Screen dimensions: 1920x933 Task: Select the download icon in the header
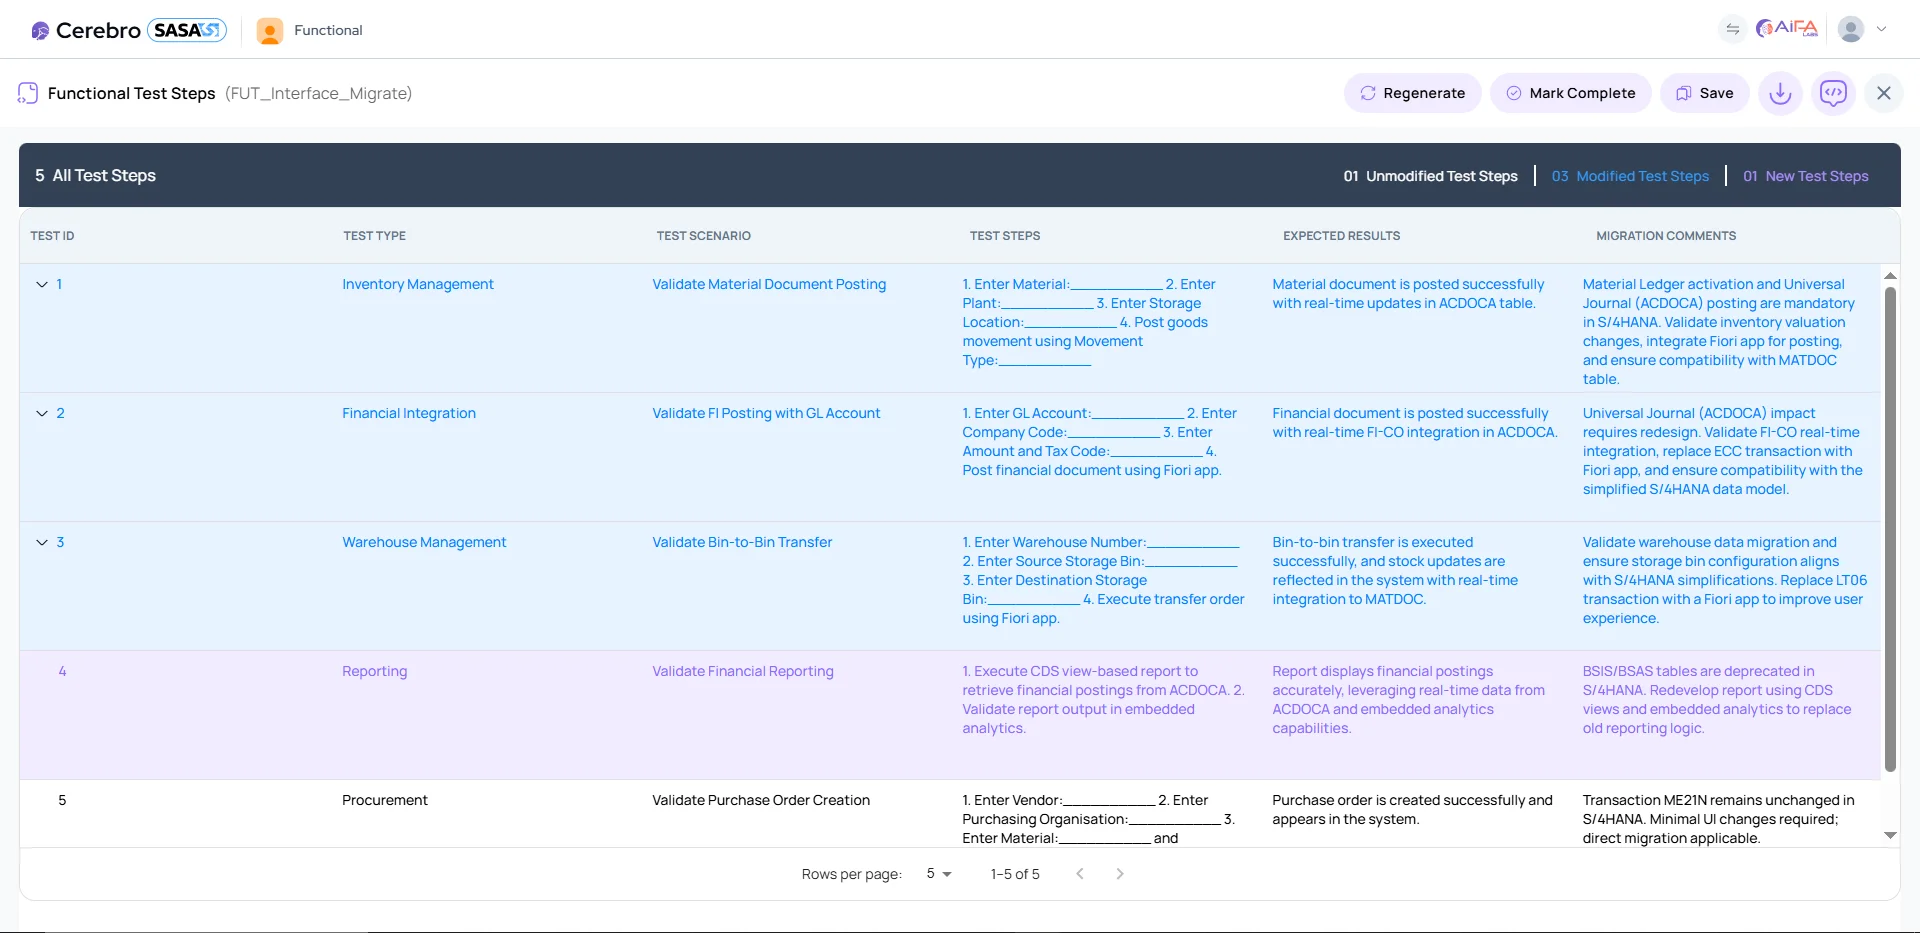click(1780, 92)
